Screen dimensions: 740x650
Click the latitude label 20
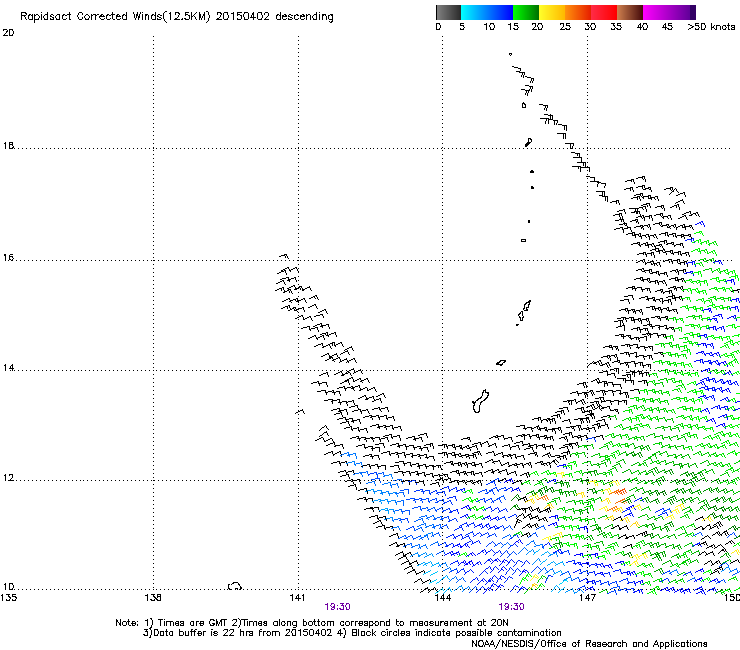click(x=8, y=33)
